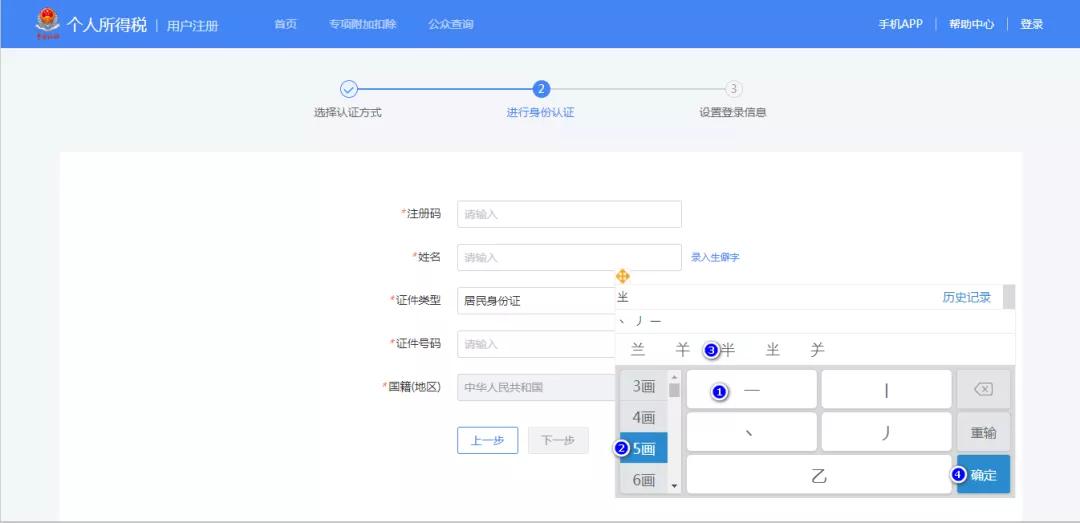
Task: Click the tax bureau emblem logo
Action: tap(47, 23)
